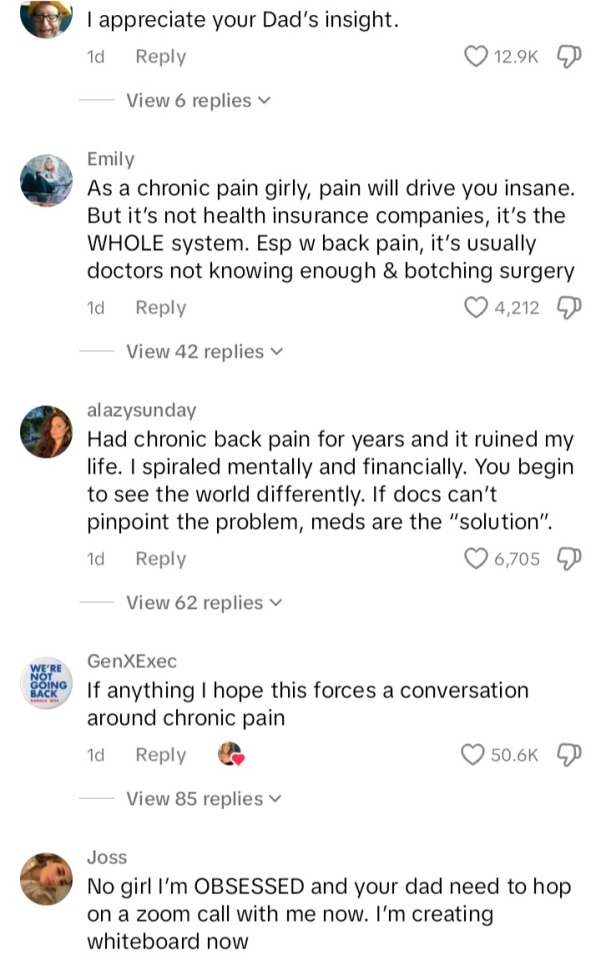
Task: Like the Dad's insight comment
Action: (x=478, y=57)
